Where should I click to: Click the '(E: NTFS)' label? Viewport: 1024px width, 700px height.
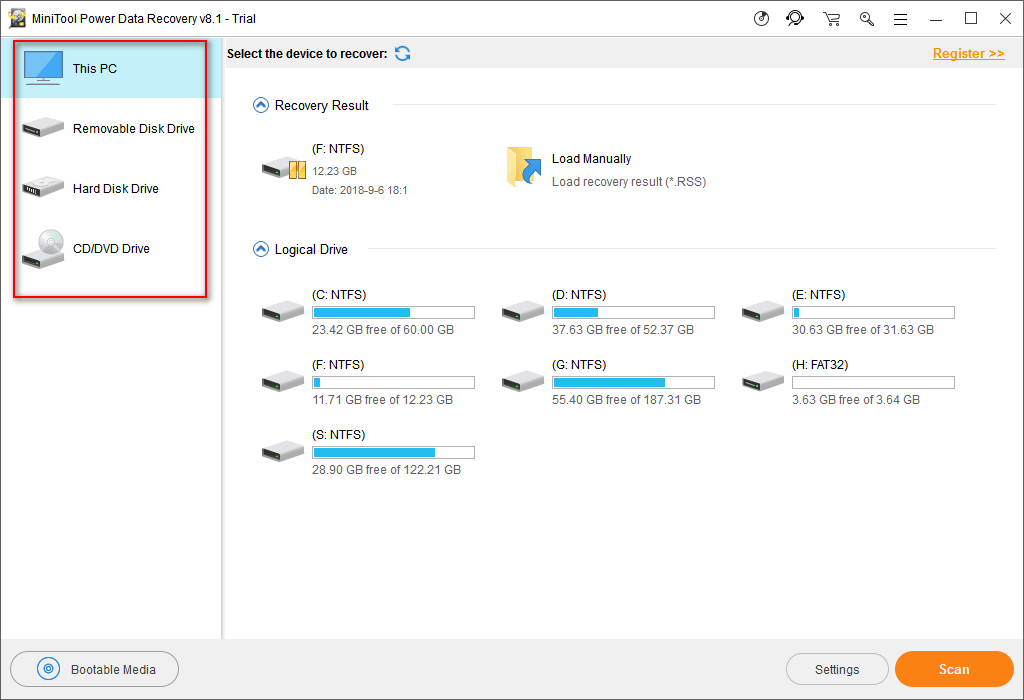818,294
